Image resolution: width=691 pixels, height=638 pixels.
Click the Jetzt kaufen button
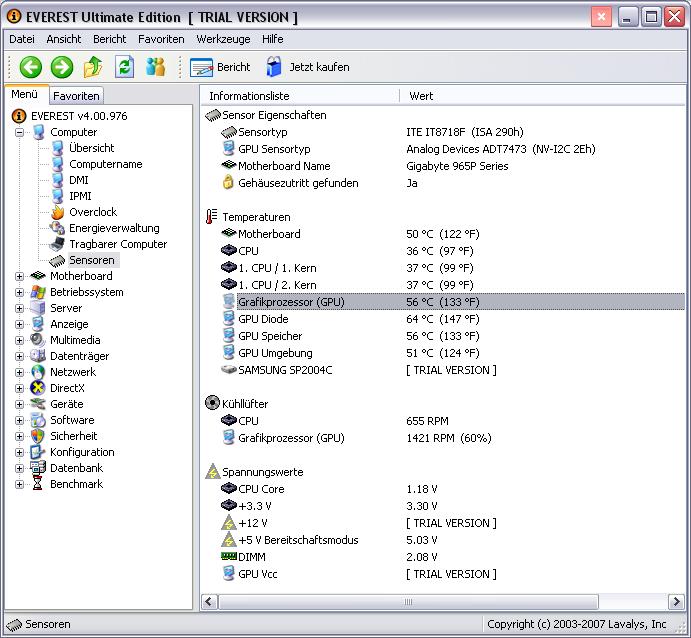308,67
